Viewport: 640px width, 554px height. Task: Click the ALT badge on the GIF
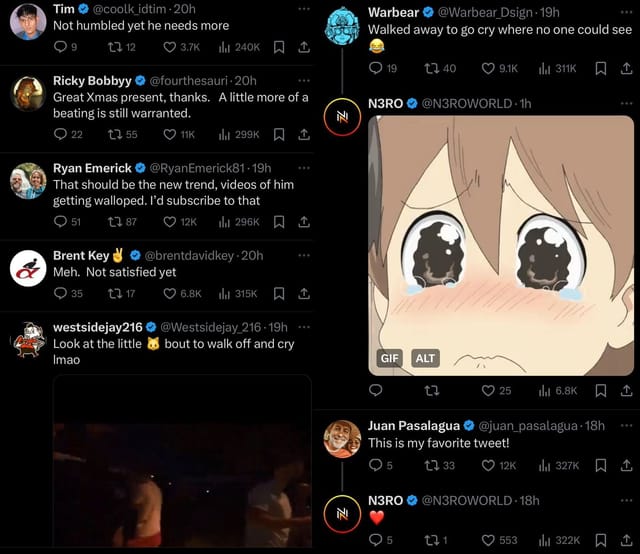(425, 358)
